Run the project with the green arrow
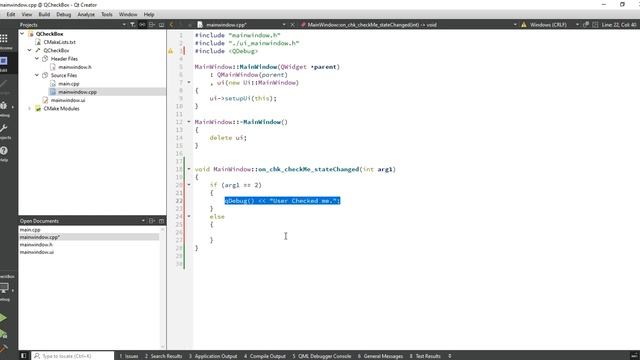This screenshot has width=640, height=360. click(3, 318)
